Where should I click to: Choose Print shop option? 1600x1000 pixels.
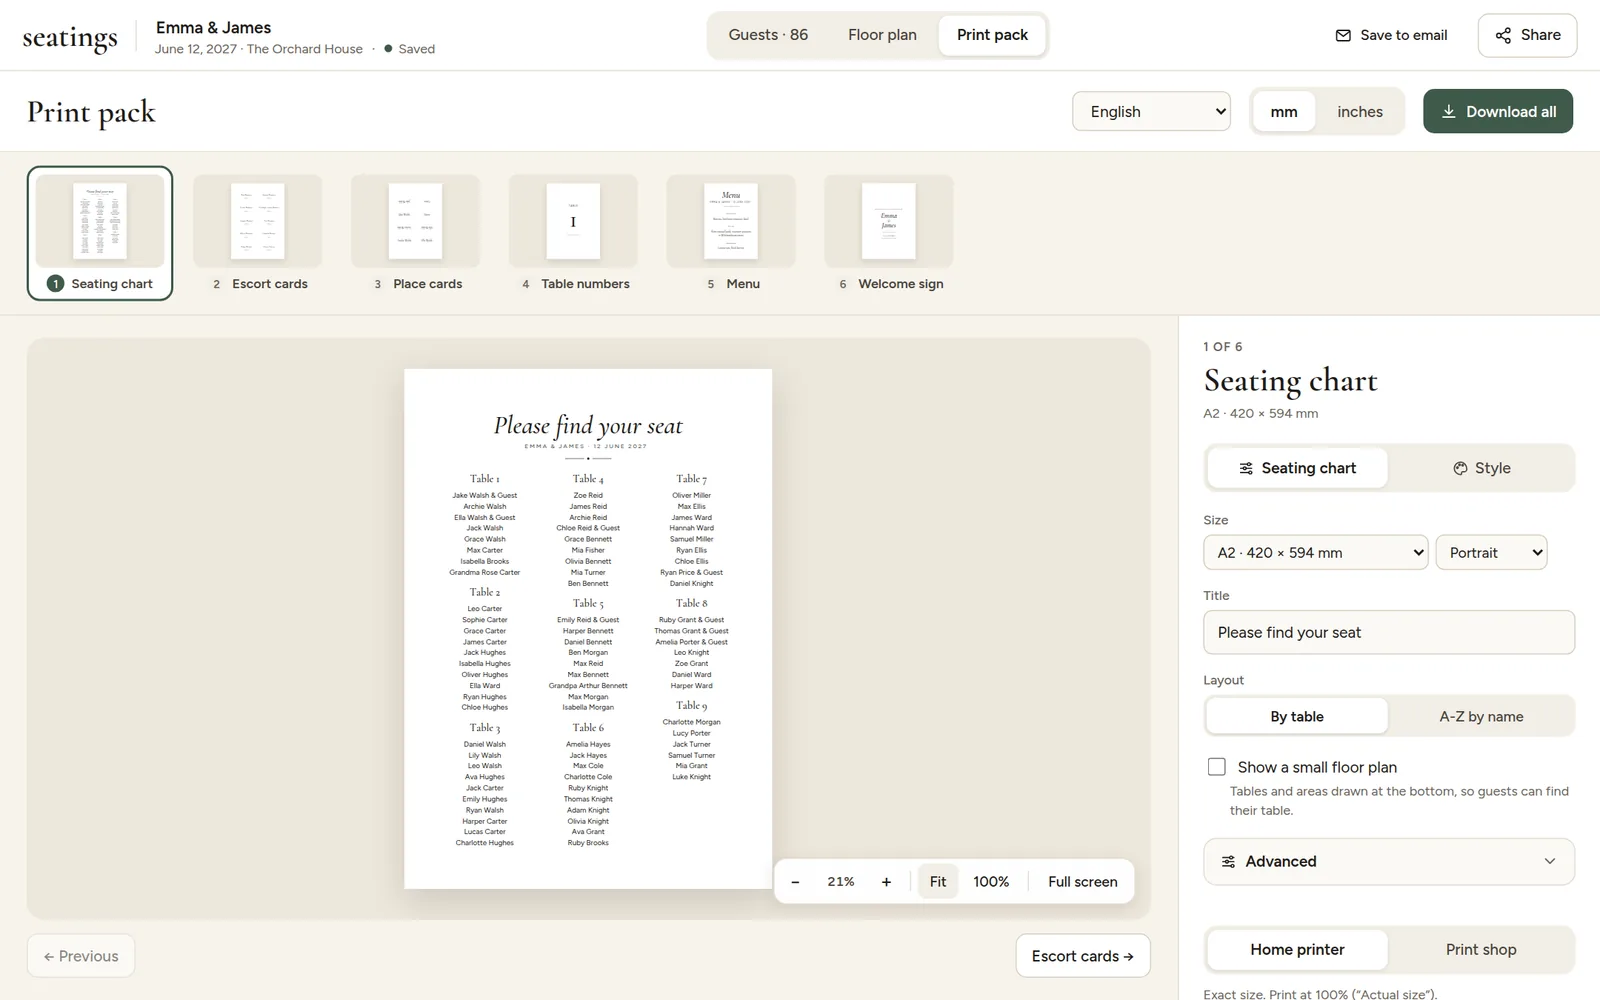(1481, 949)
